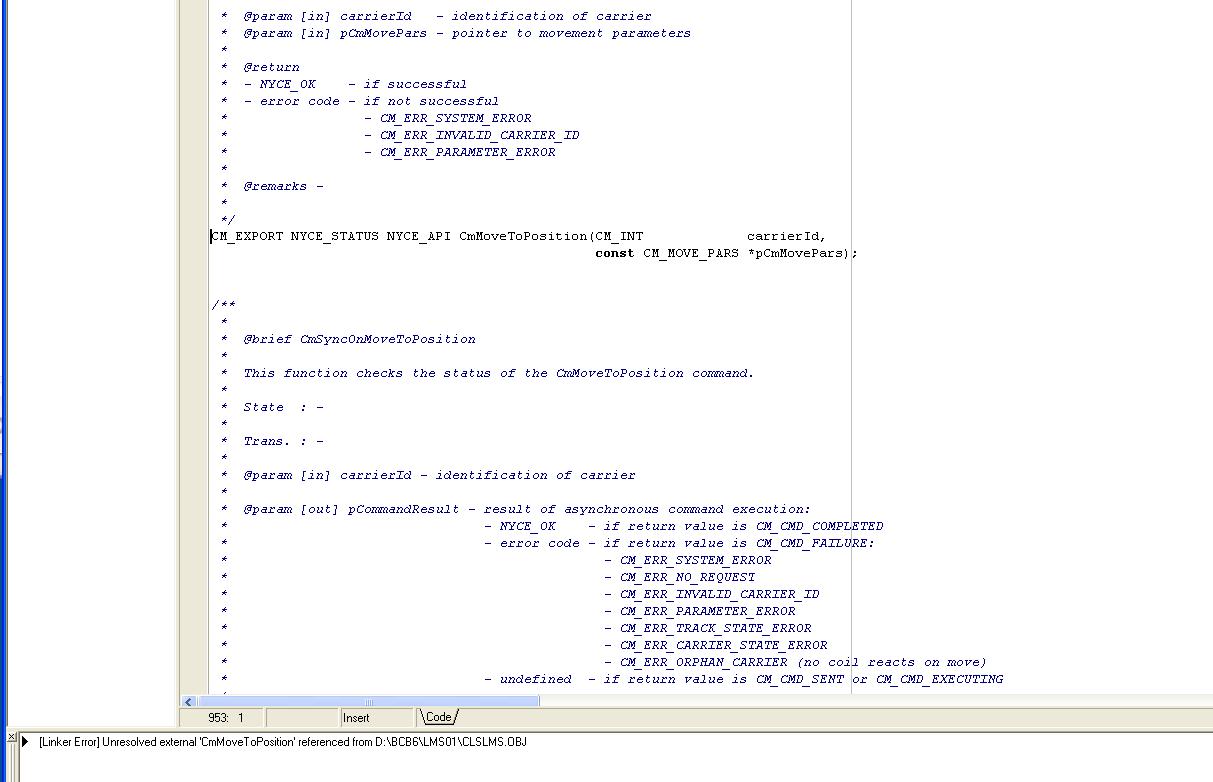Click the @return comment tag
The image size is (1213, 782).
click(271, 67)
